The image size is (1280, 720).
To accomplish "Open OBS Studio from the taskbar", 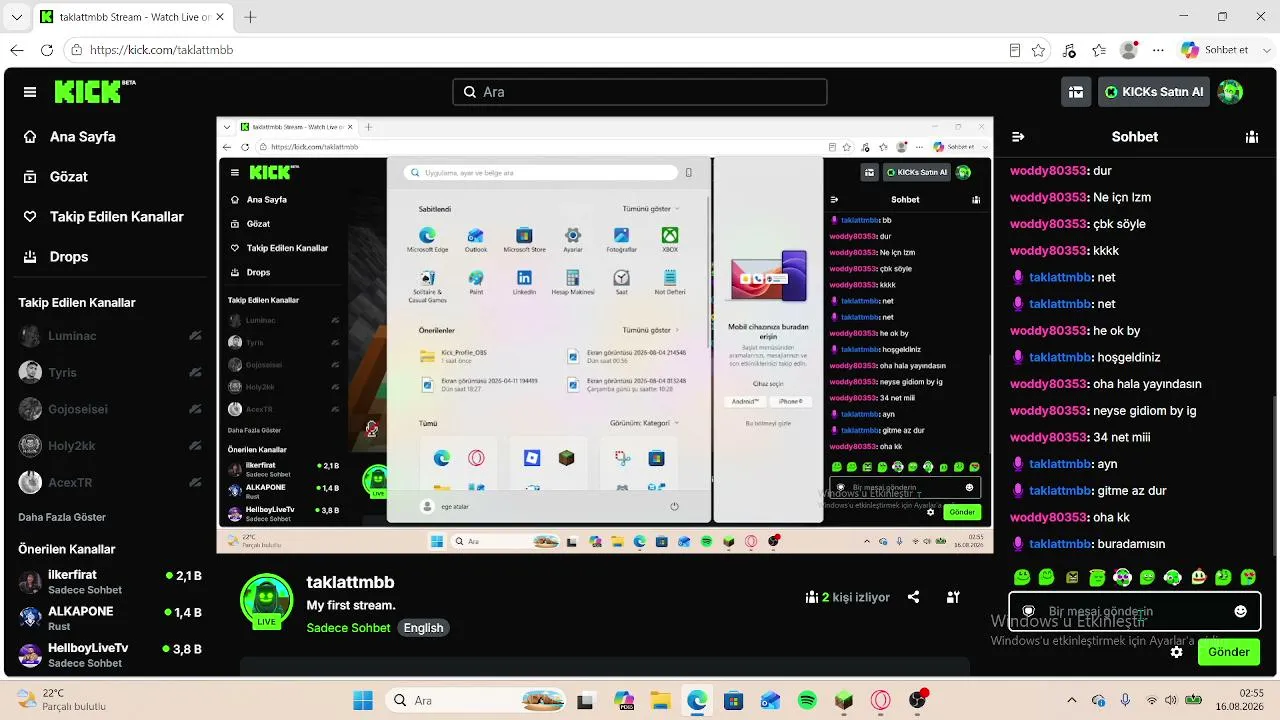I will pos(918,701).
